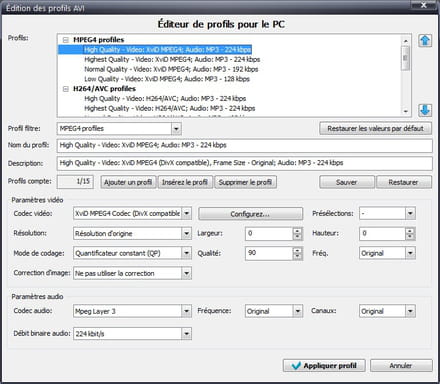
Task: Select Highest Quality XviD MPEG4 profile
Action: tap(172, 59)
